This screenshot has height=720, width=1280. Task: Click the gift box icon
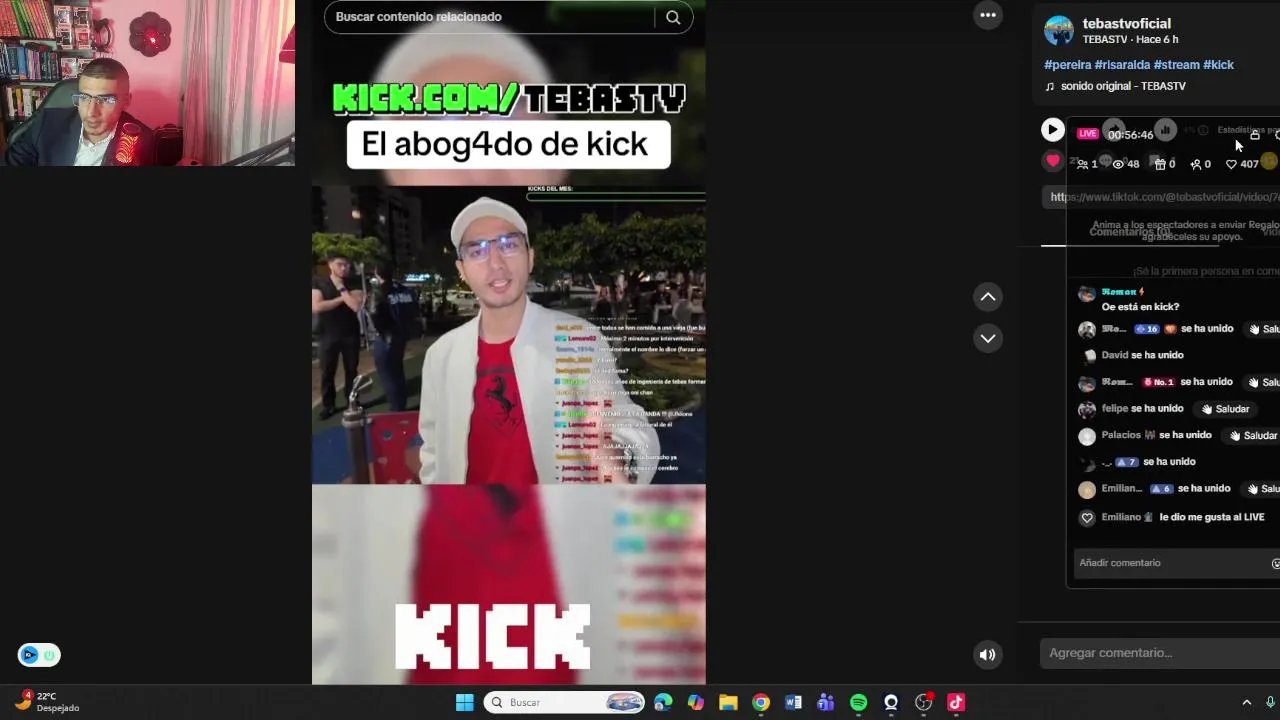(x=1160, y=164)
